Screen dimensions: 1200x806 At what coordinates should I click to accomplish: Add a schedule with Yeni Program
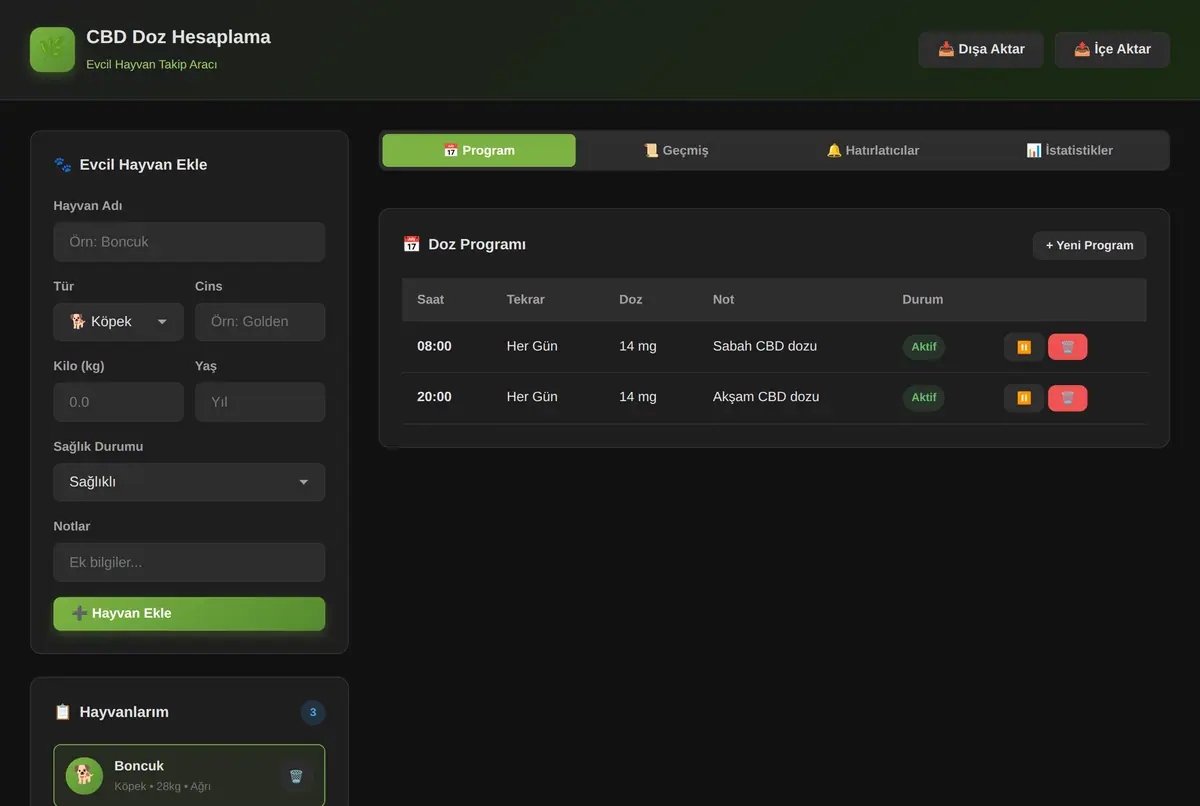[1089, 245]
